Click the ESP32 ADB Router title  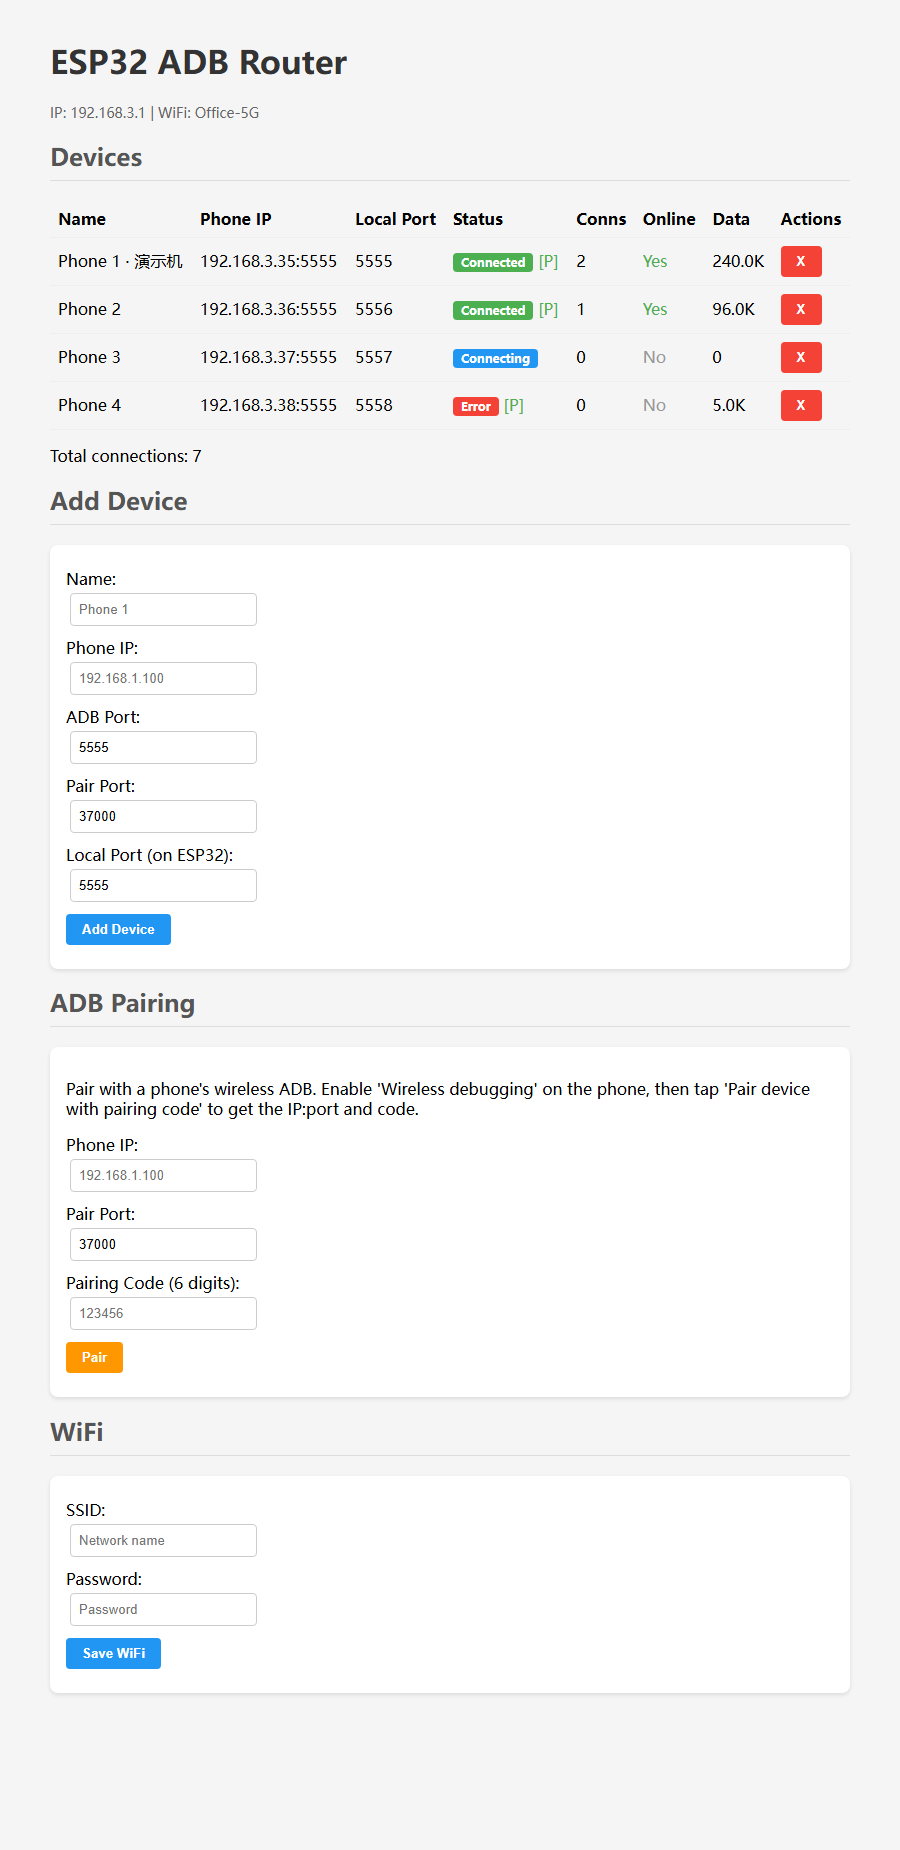coord(199,62)
